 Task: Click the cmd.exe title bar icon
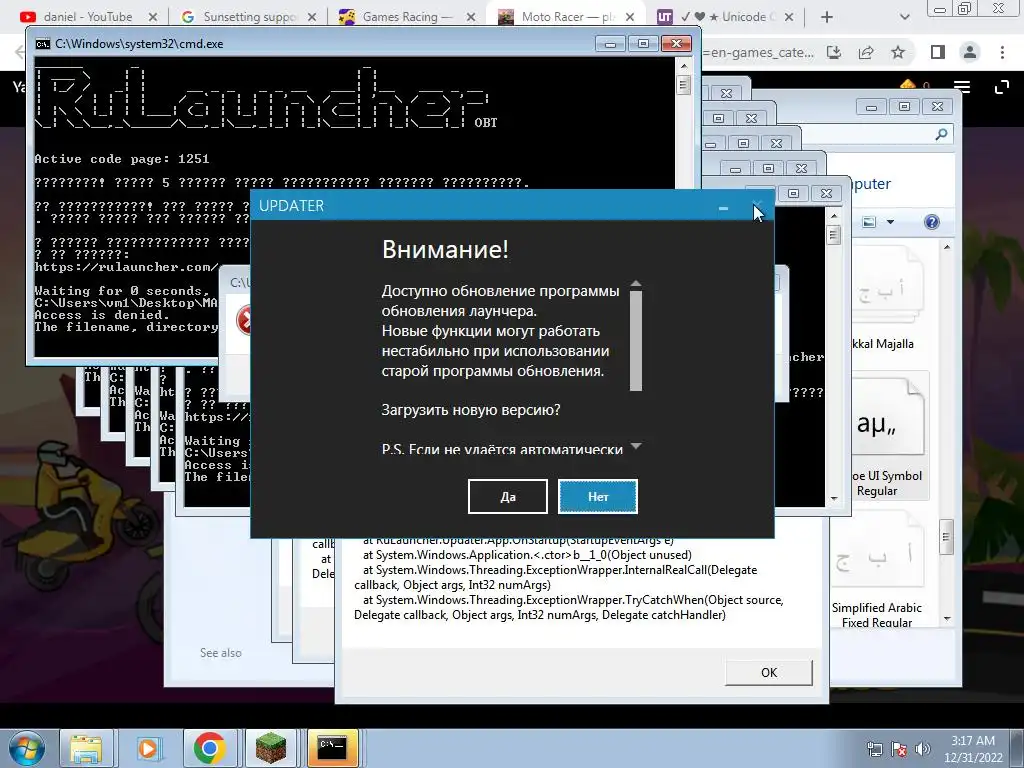42,44
